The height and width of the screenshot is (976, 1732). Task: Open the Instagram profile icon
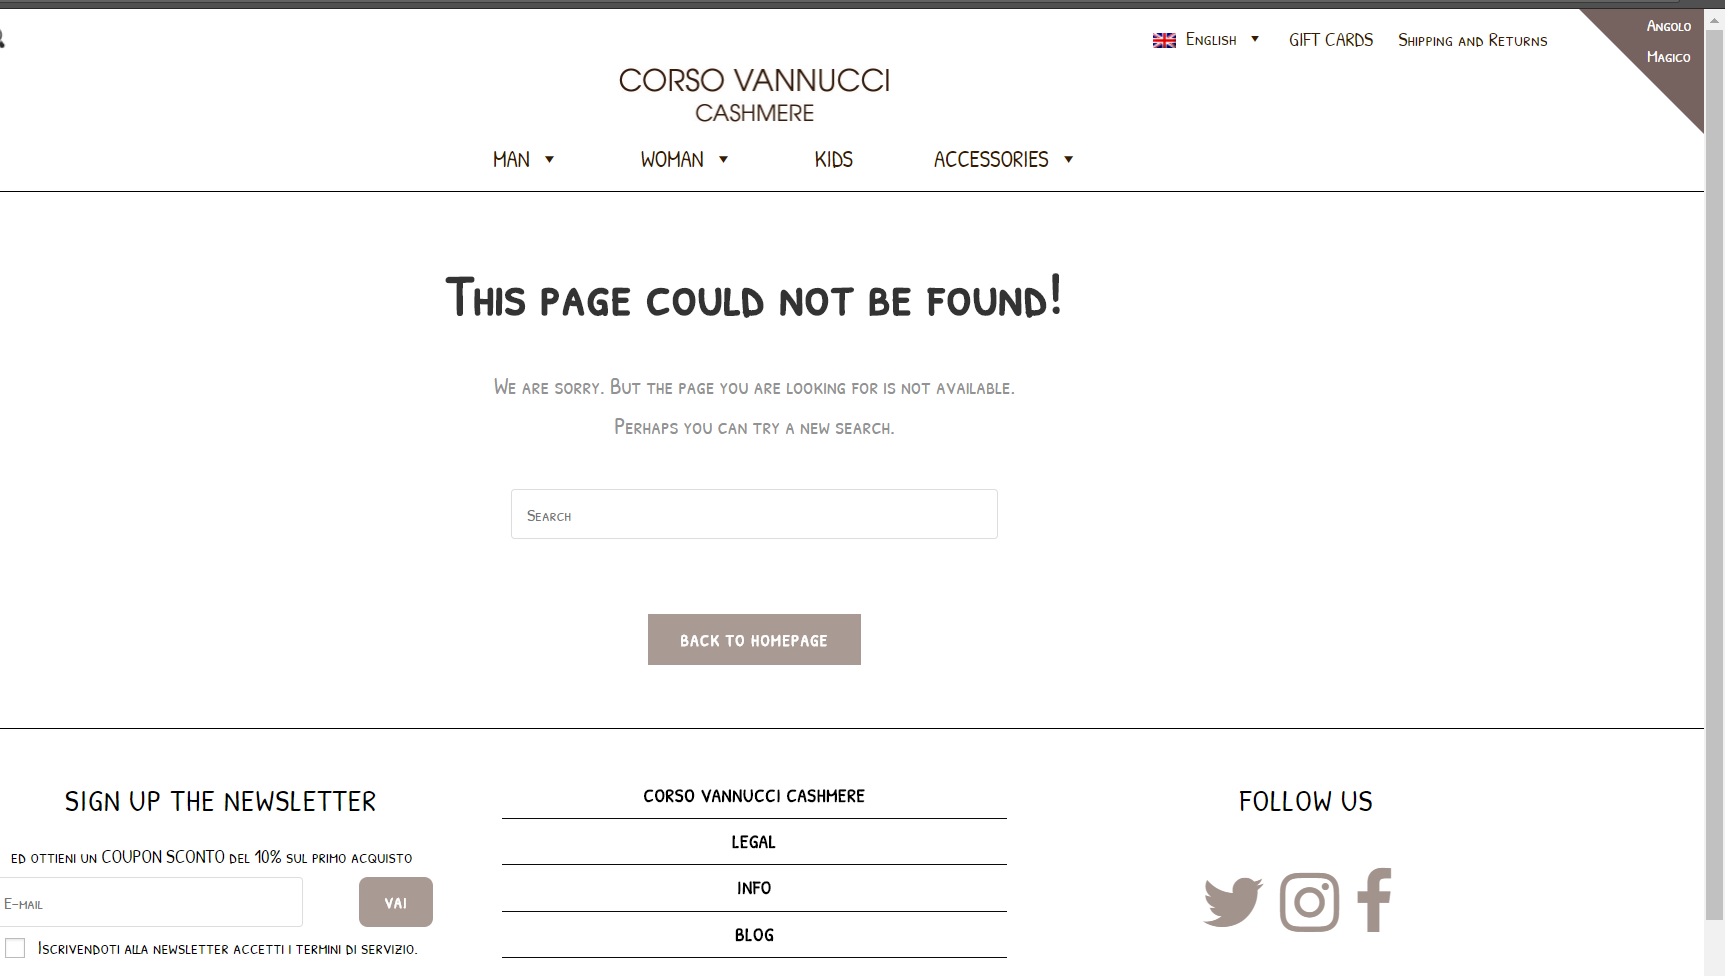coord(1309,902)
